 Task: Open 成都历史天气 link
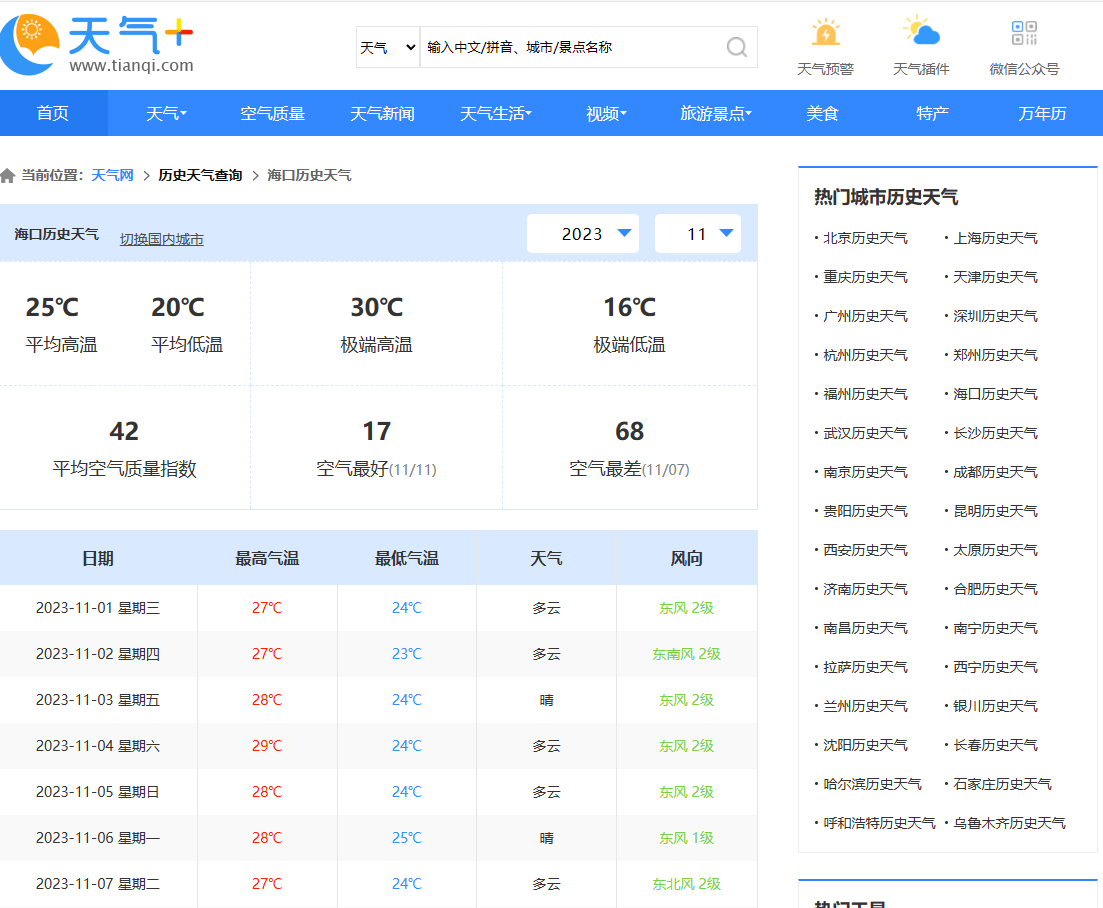coord(995,472)
